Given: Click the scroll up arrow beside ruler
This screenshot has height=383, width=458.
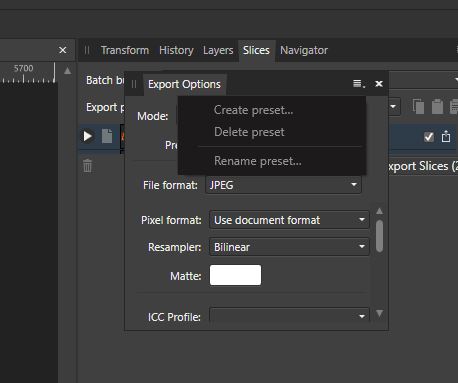Looking at the screenshot, I should coord(68,71).
